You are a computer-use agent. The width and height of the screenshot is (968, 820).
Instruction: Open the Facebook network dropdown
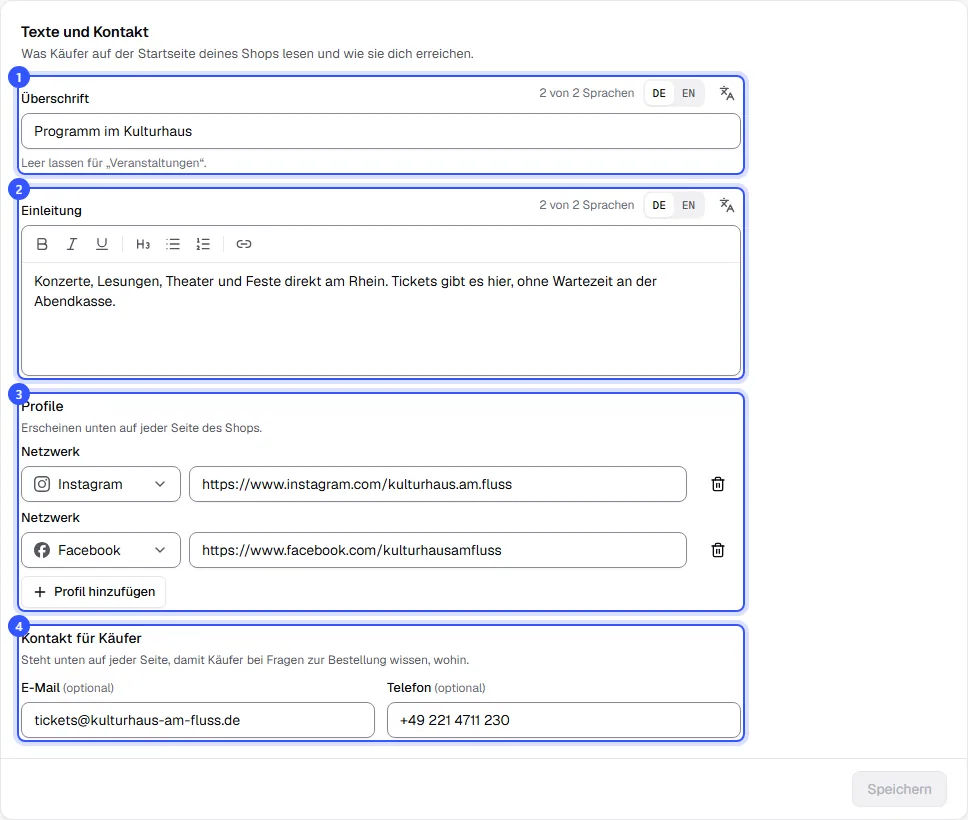click(101, 550)
